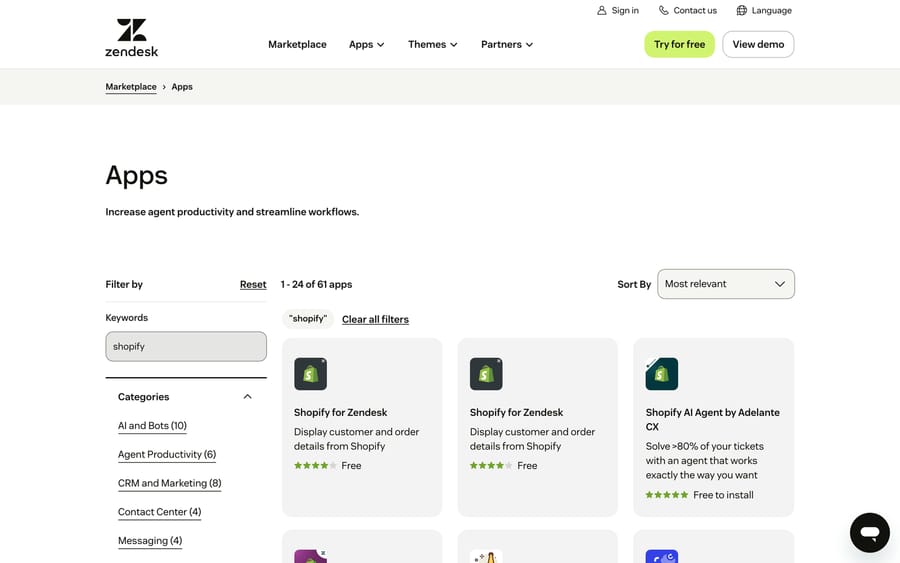Click the Keywords search field

click(x=186, y=346)
